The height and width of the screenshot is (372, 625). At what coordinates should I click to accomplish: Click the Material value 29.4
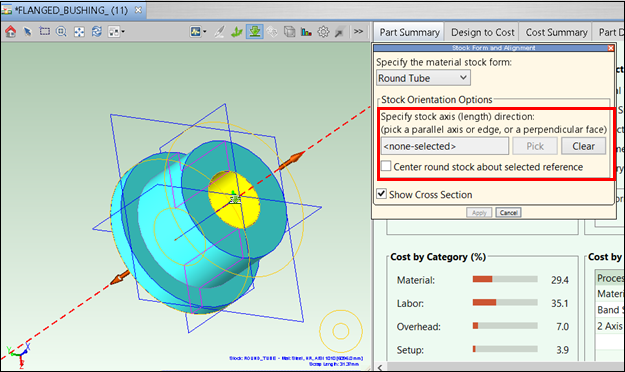point(560,280)
